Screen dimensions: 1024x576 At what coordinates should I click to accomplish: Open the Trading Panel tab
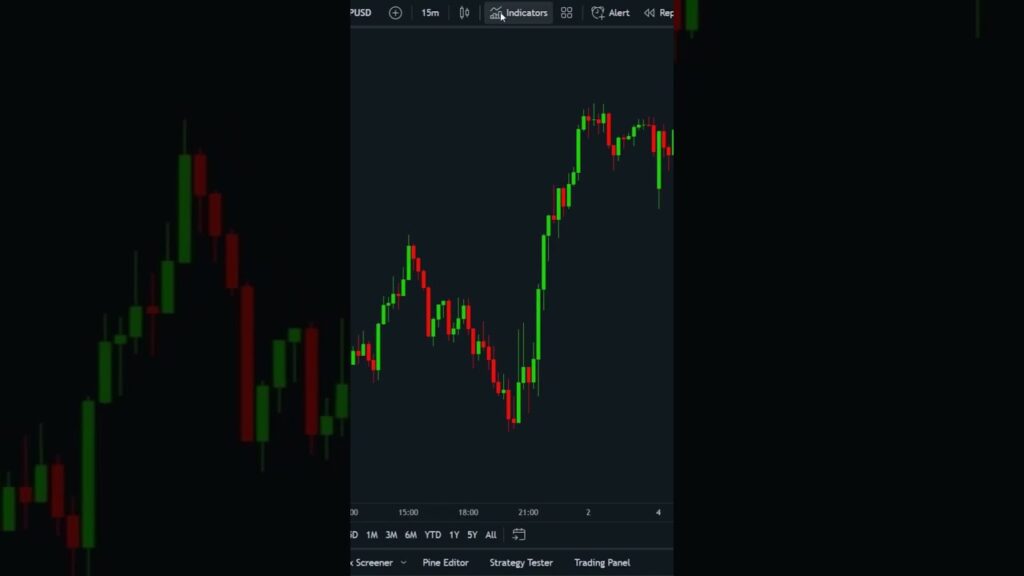tap(602, 563)
